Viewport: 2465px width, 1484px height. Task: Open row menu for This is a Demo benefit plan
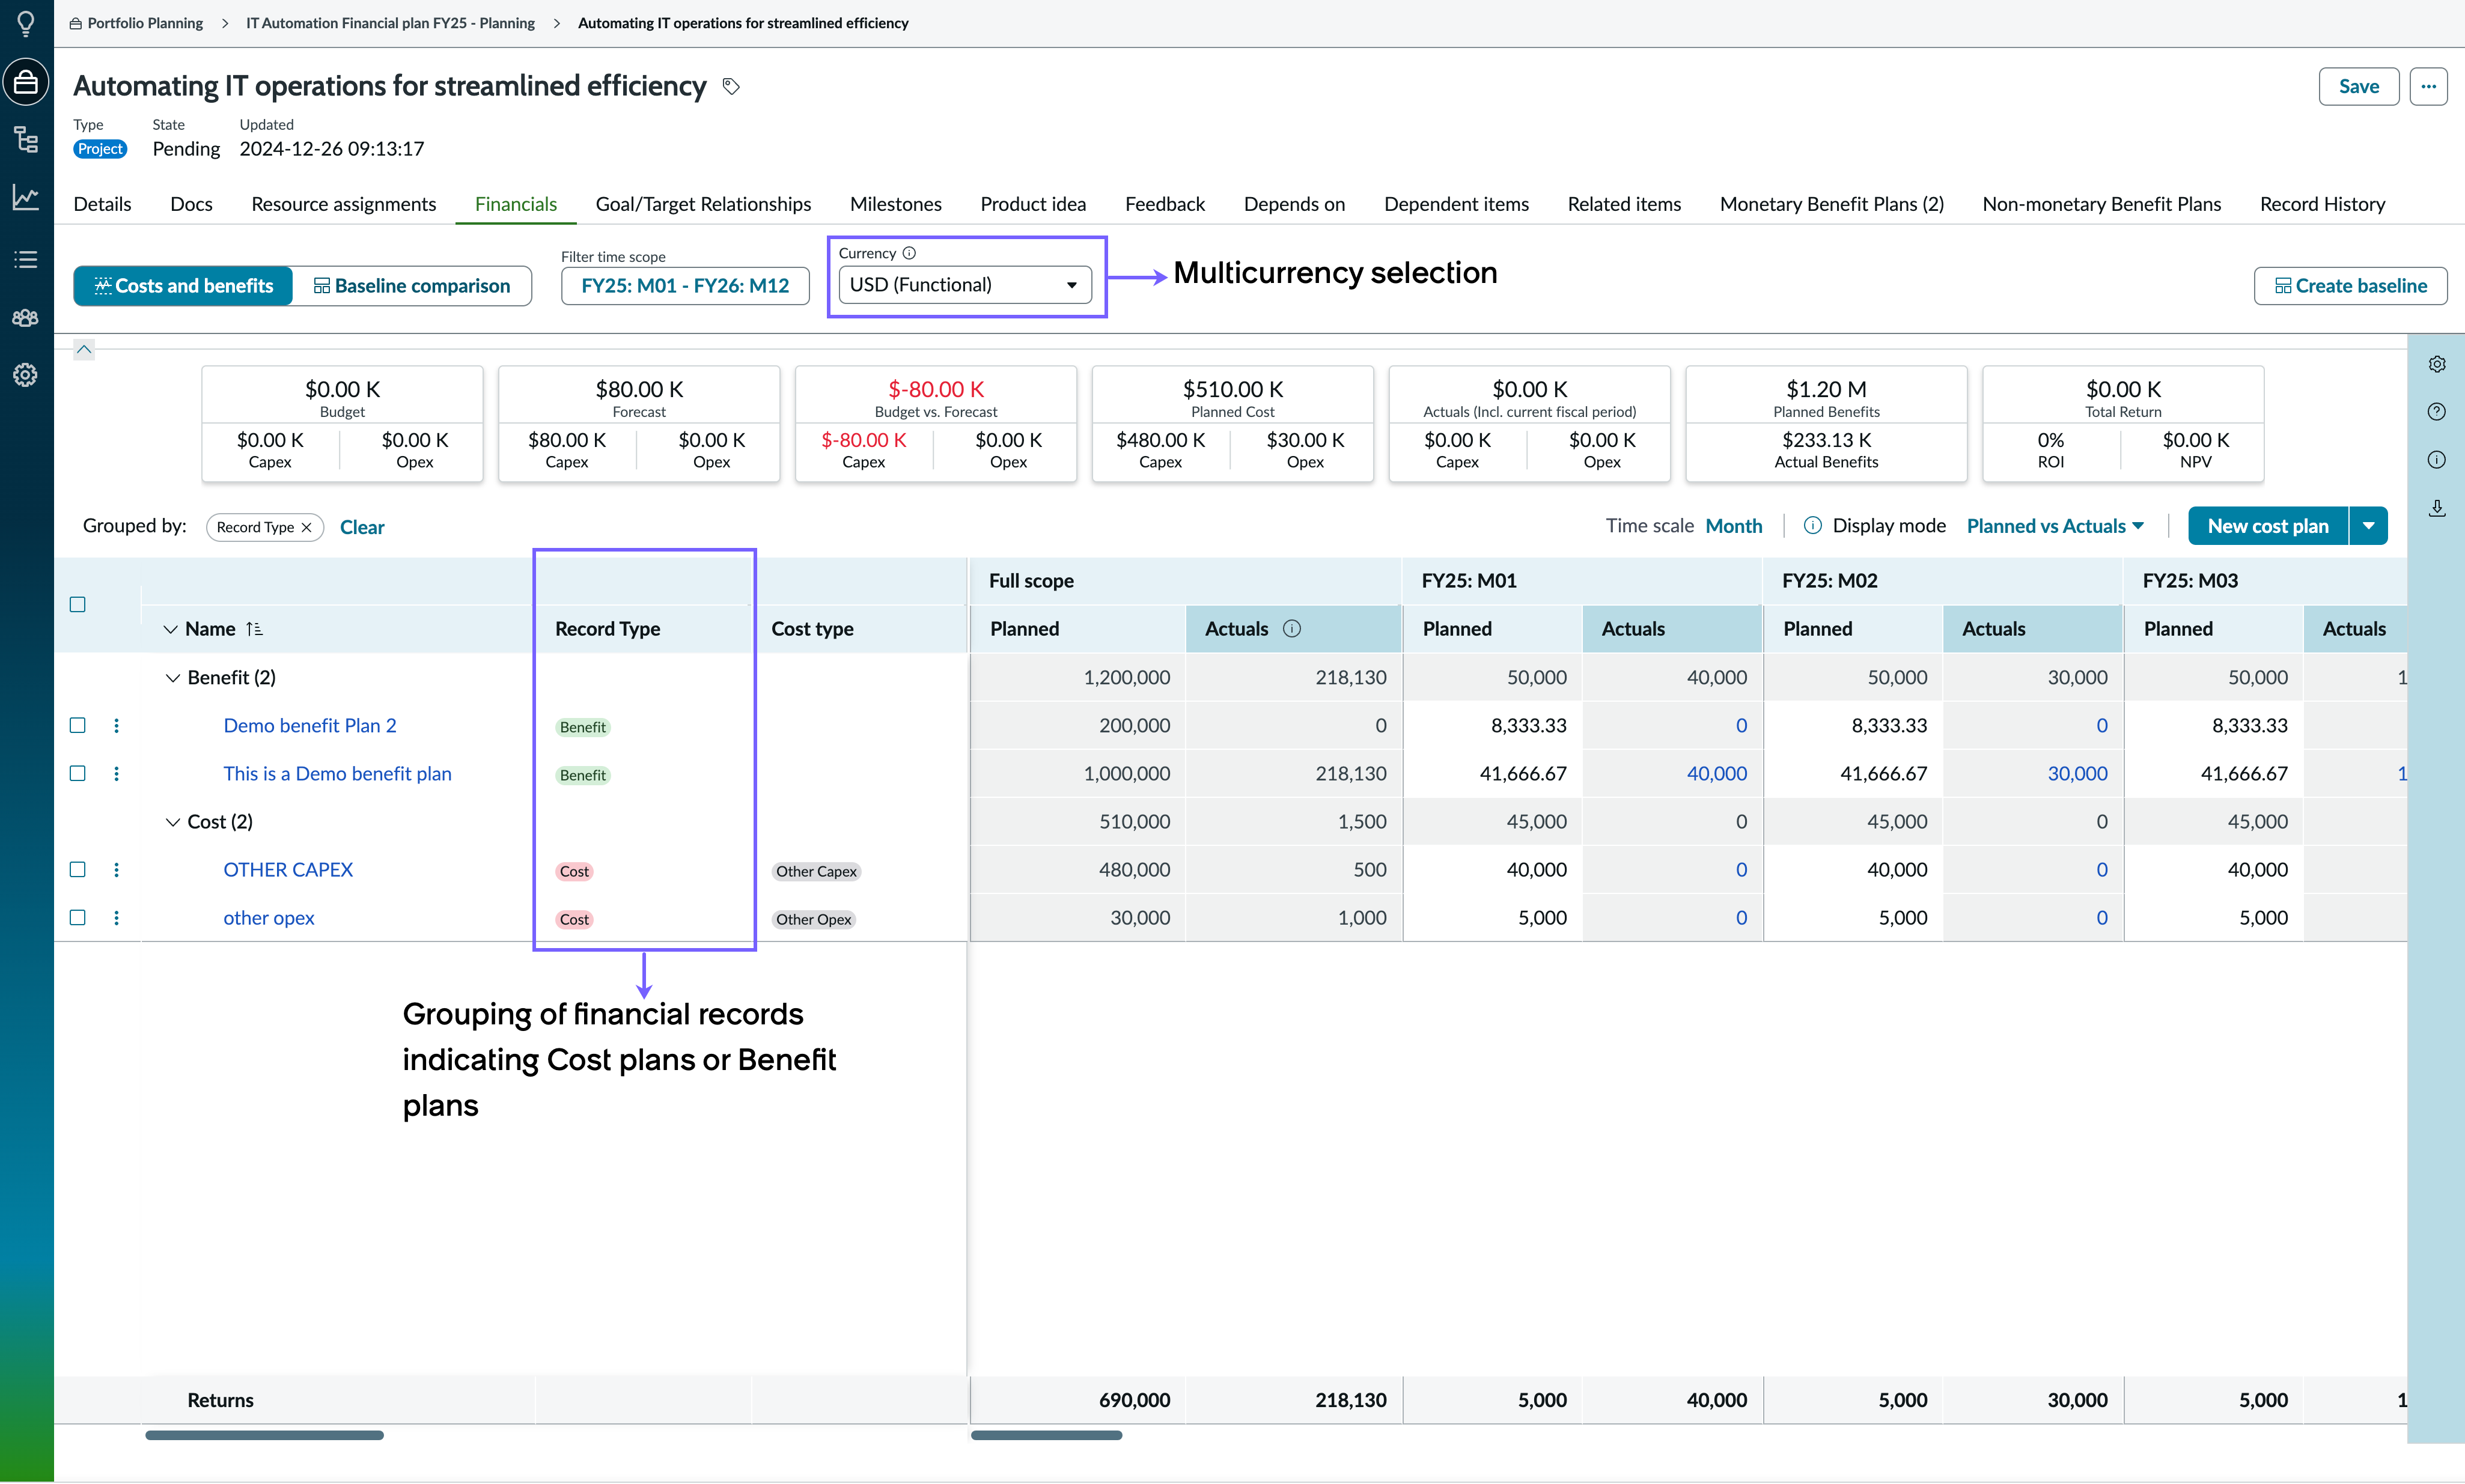[x=116, y=773]
